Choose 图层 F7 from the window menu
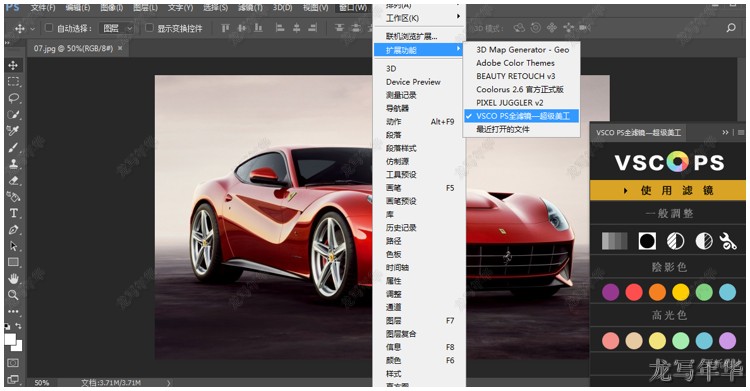750x391 pixels. pos(419,321)
